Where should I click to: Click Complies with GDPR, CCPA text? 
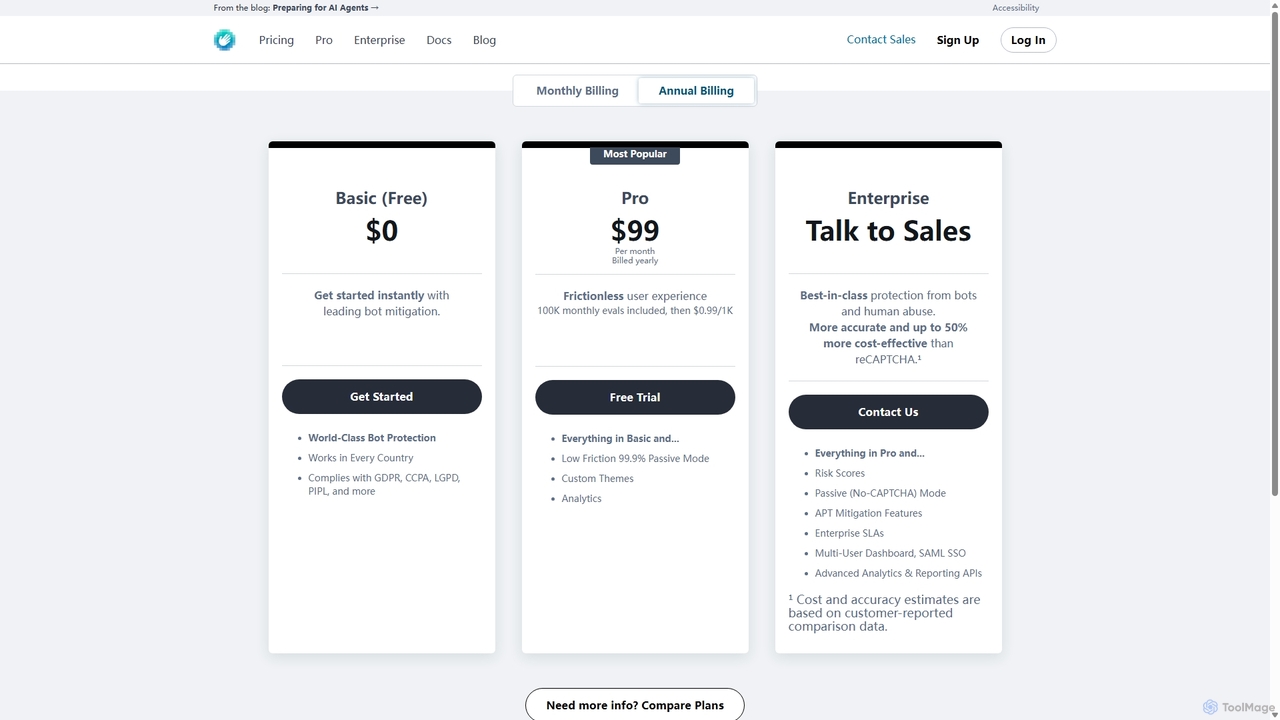(384, 485)
